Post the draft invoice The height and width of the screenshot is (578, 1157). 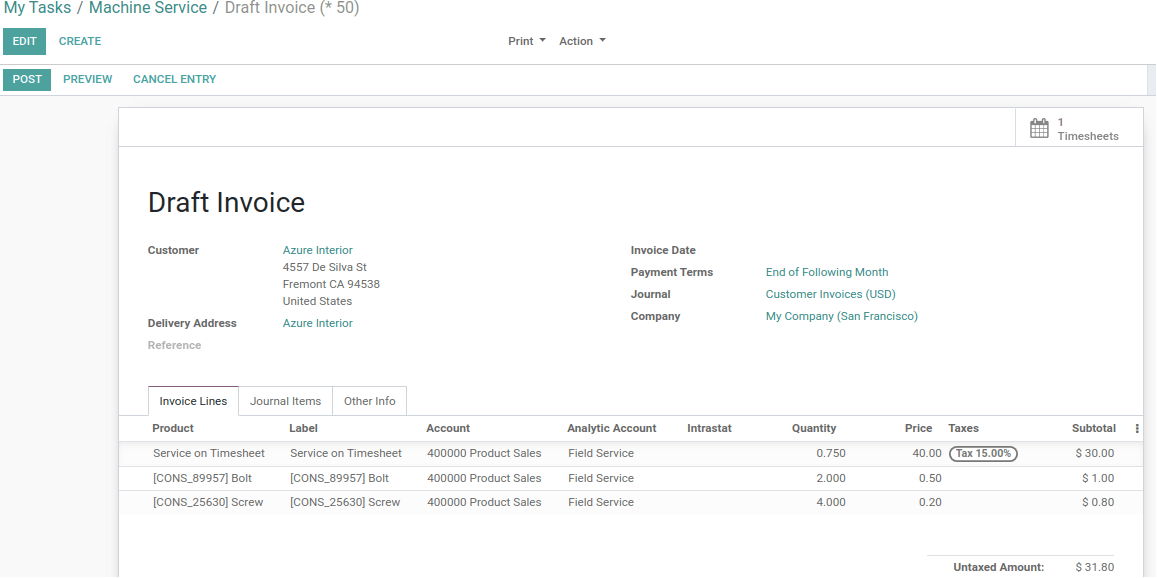click(x=27, y=80)
